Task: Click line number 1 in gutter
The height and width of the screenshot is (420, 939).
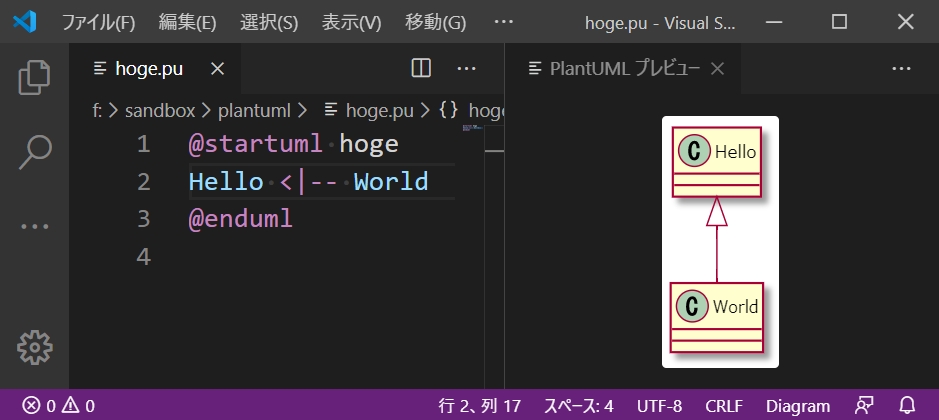Action: click(x=143, y=144)
